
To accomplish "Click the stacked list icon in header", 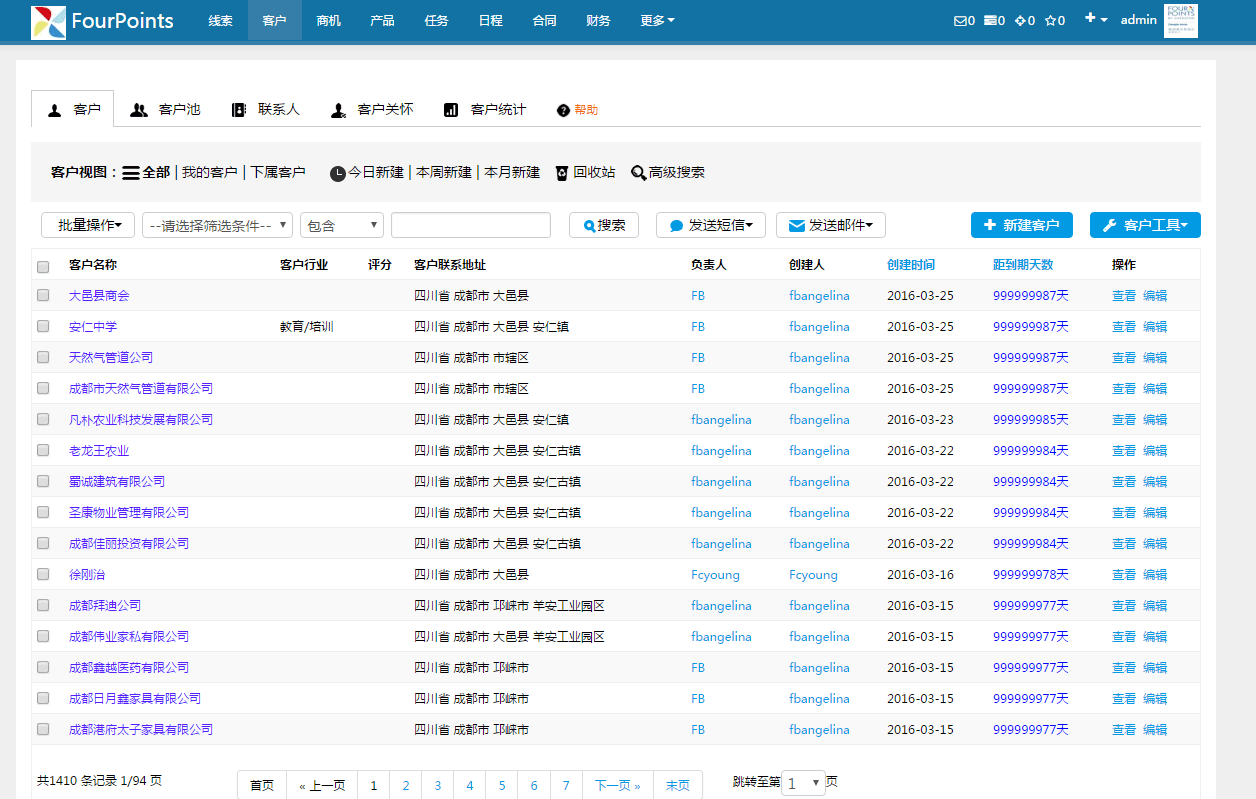I will tap(990, 20).
